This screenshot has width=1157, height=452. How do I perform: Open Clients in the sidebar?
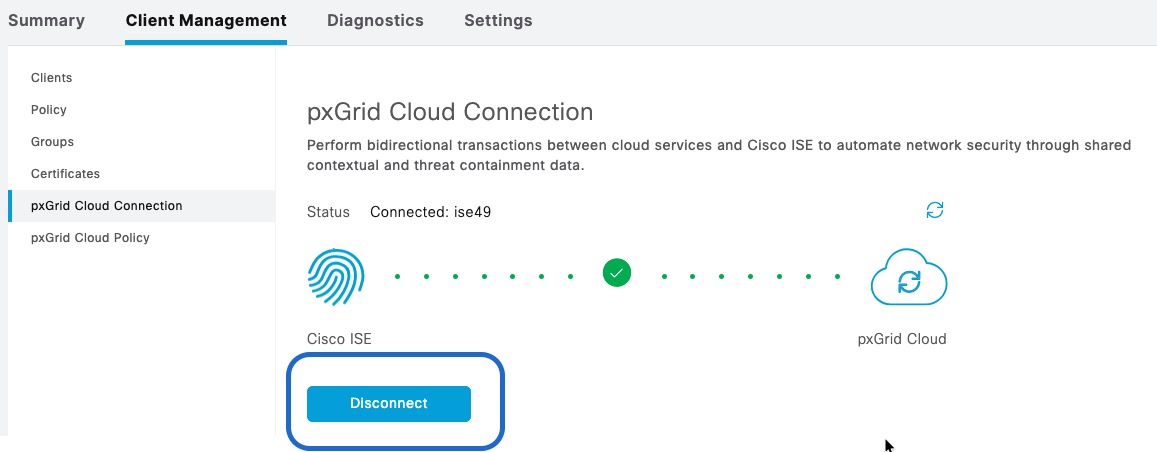coord(52,77)
